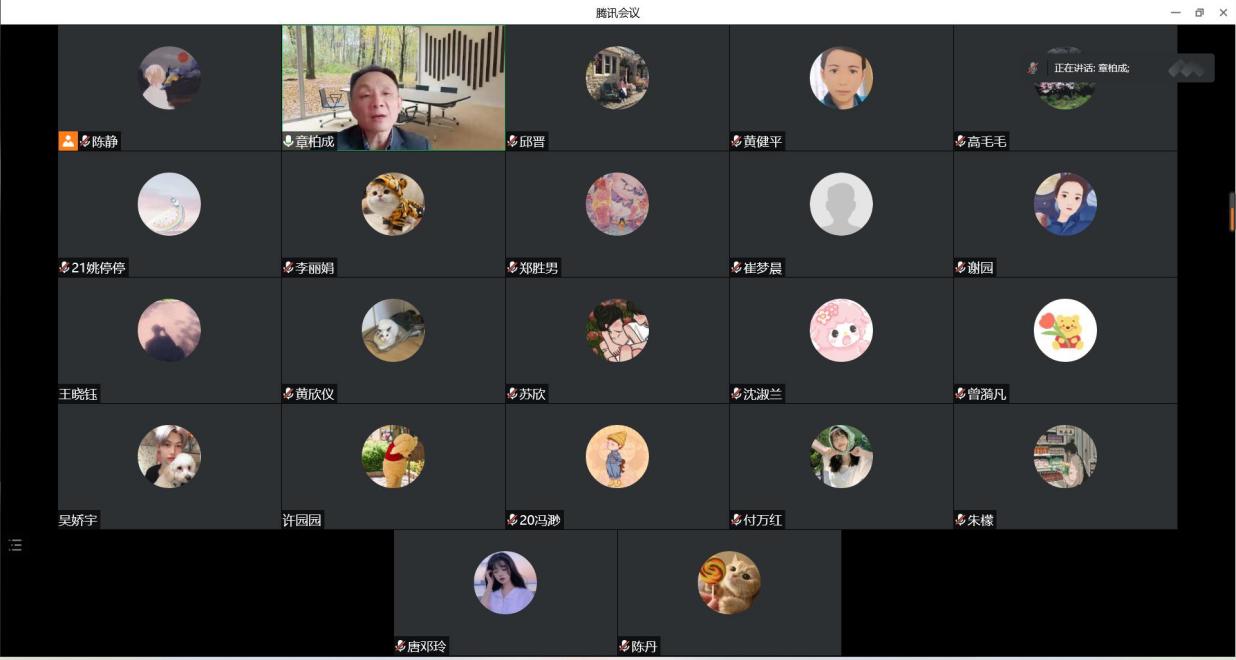Click the 吴娇宇 participant name
This screenshot has height=660, width=1236.
coord(78,520)
